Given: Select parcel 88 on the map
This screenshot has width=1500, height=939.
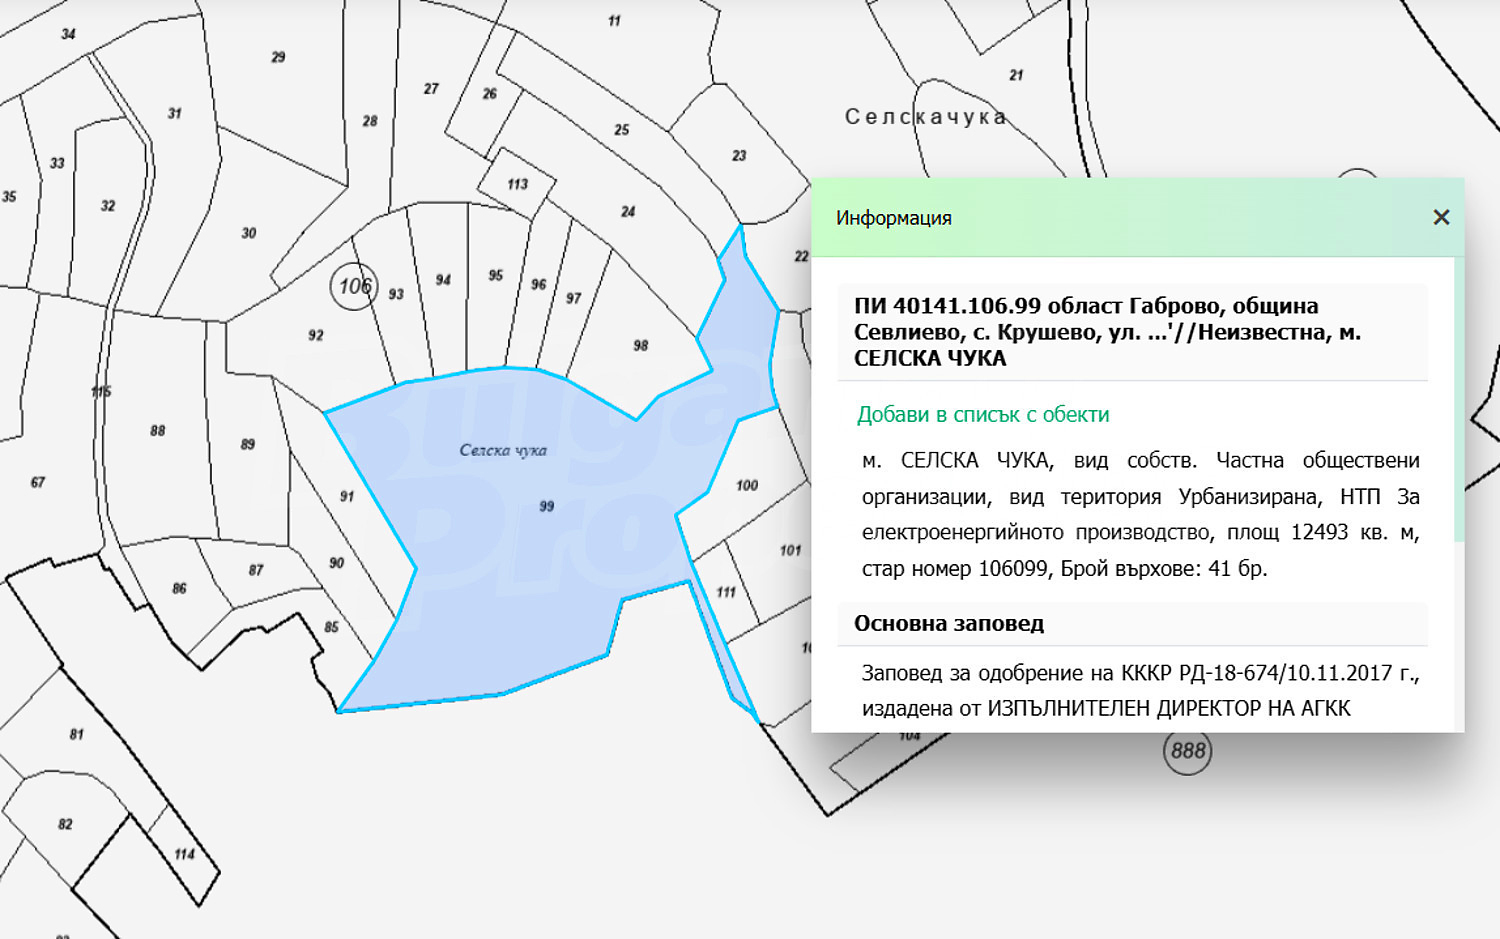Looking at the screenshot, I should pos(158,431).
